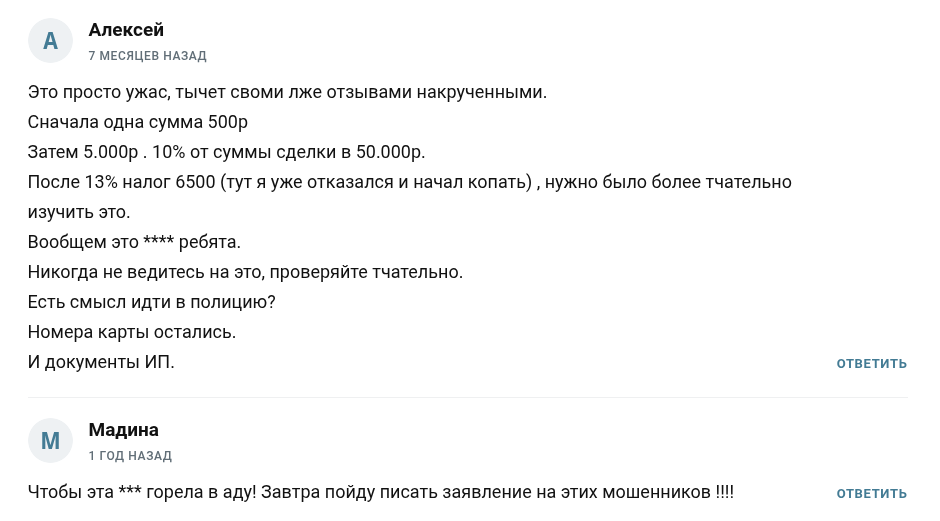Viewport: 940px width, 521px height.
Task: Click the text "Сначала одна сумма 500р"
Action: tap(137, 122)
